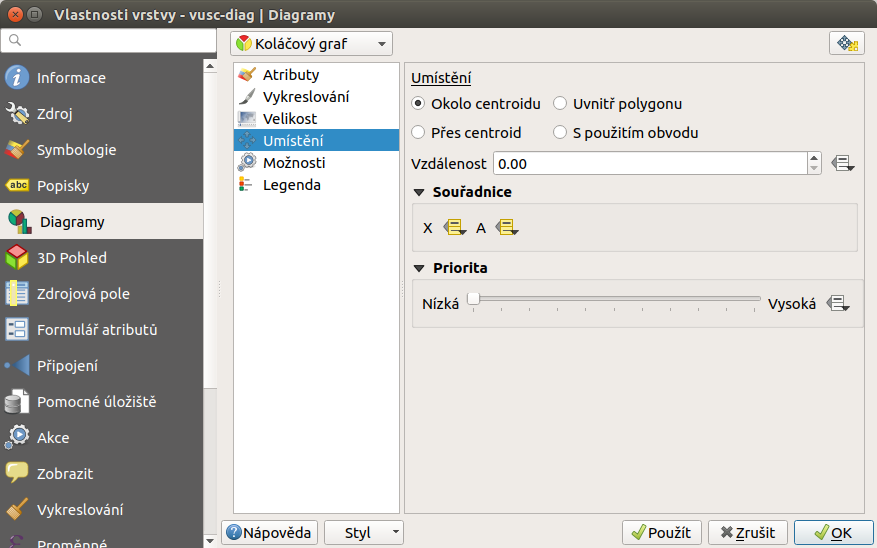Click the X coordinate data-defined override icon
Screen dimensions: 877x548
pyautogui.click(x=455, y=228)
